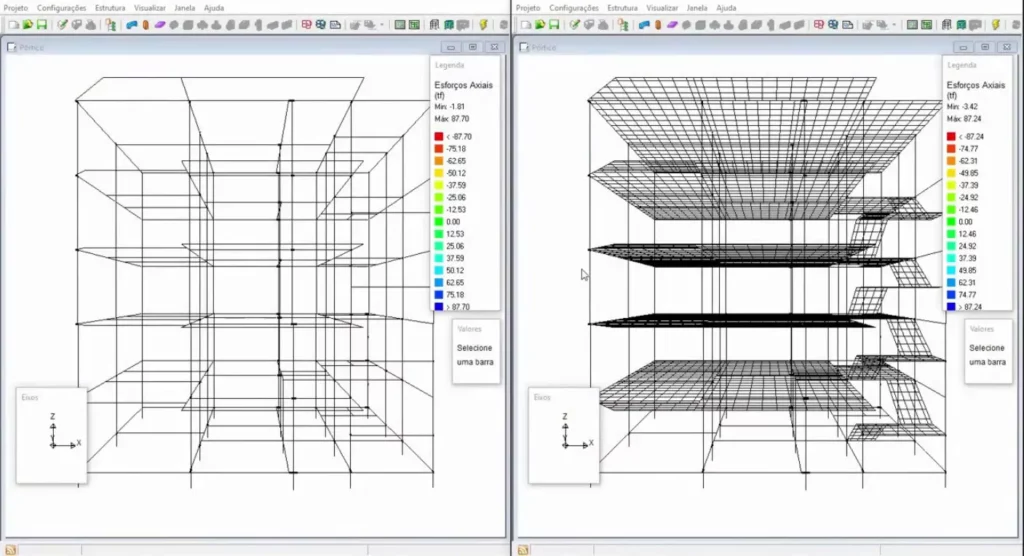Click the Eixos axes panel in right window
The height and width of the screenshot is (556, 1024).
point(563,435)
